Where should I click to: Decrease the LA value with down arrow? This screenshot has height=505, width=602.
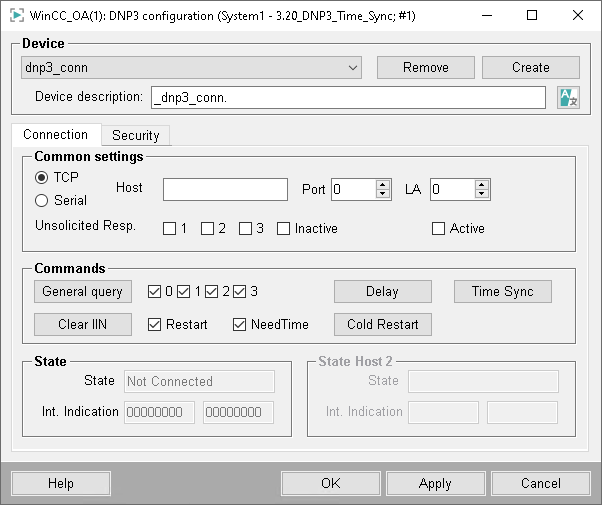pos(482,194)
